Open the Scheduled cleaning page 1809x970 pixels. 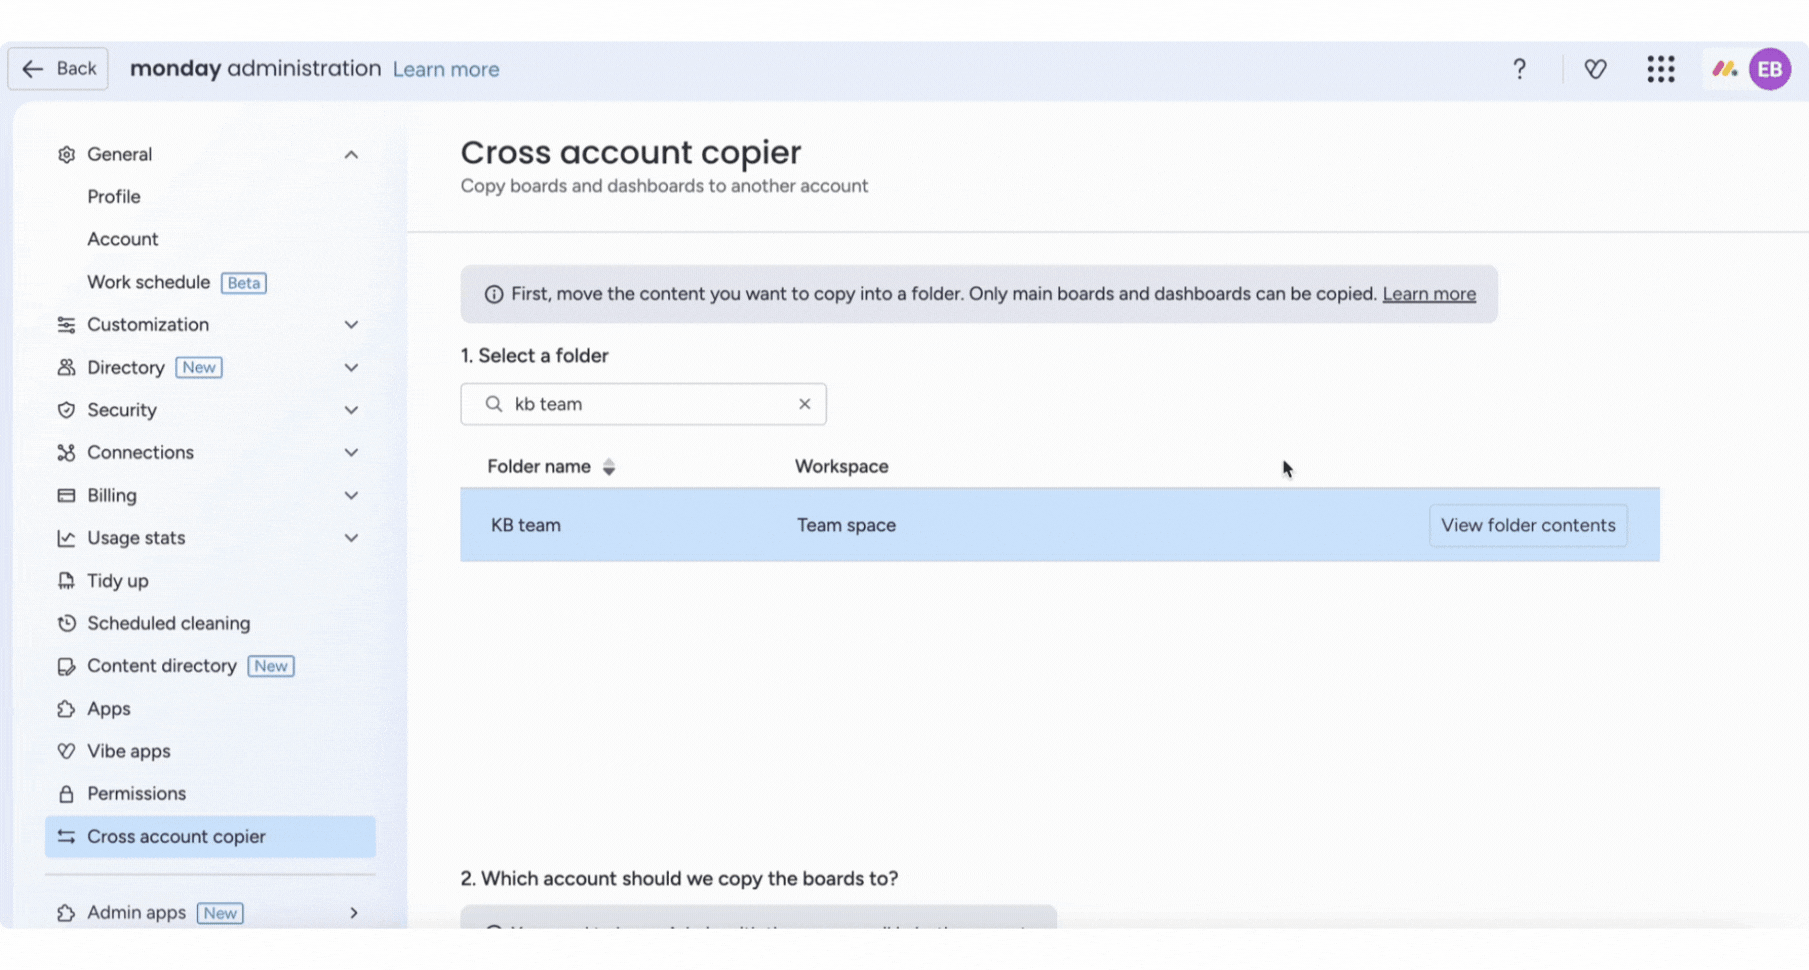169,623
